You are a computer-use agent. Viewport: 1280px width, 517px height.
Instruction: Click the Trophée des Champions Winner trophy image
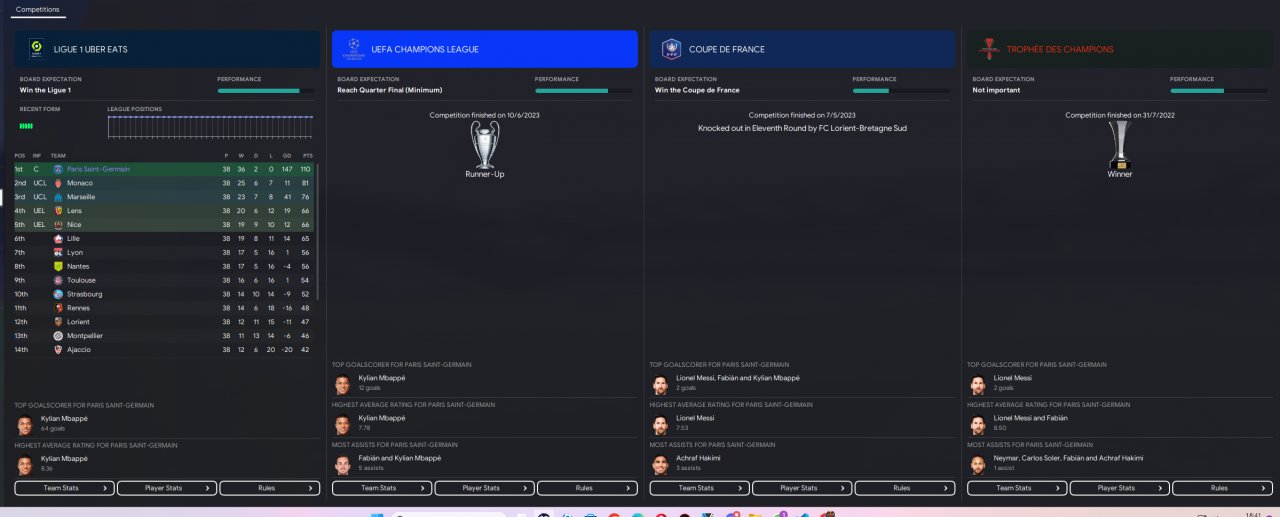point(1120,144)
